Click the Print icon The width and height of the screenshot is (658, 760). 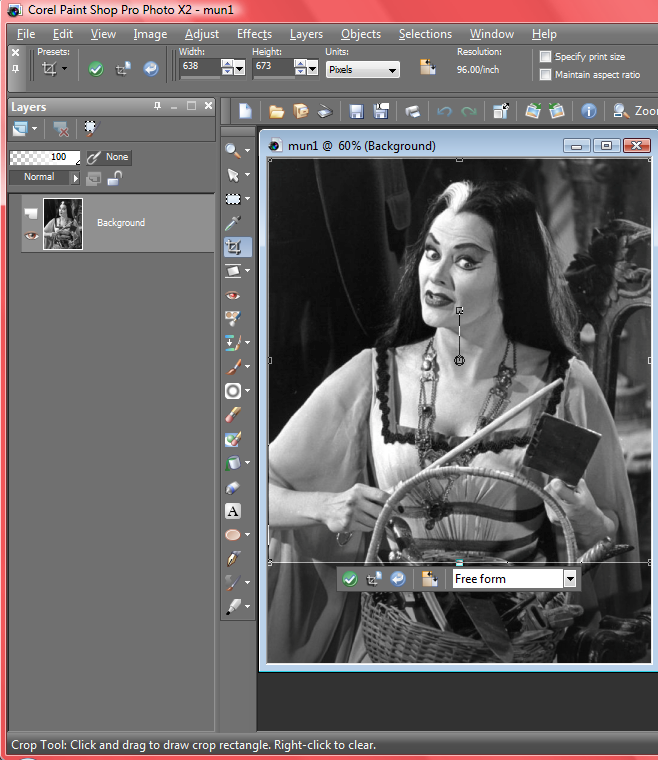point(412,111)
